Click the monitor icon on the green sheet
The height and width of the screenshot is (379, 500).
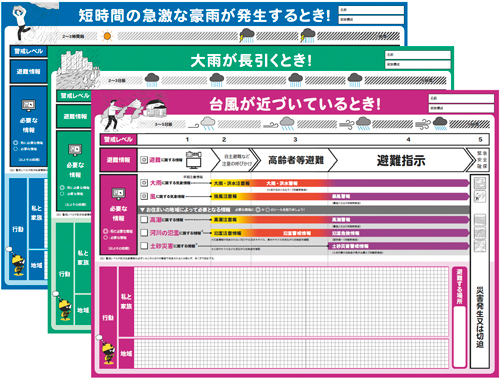pyautogui.click(x=75, y=150)
